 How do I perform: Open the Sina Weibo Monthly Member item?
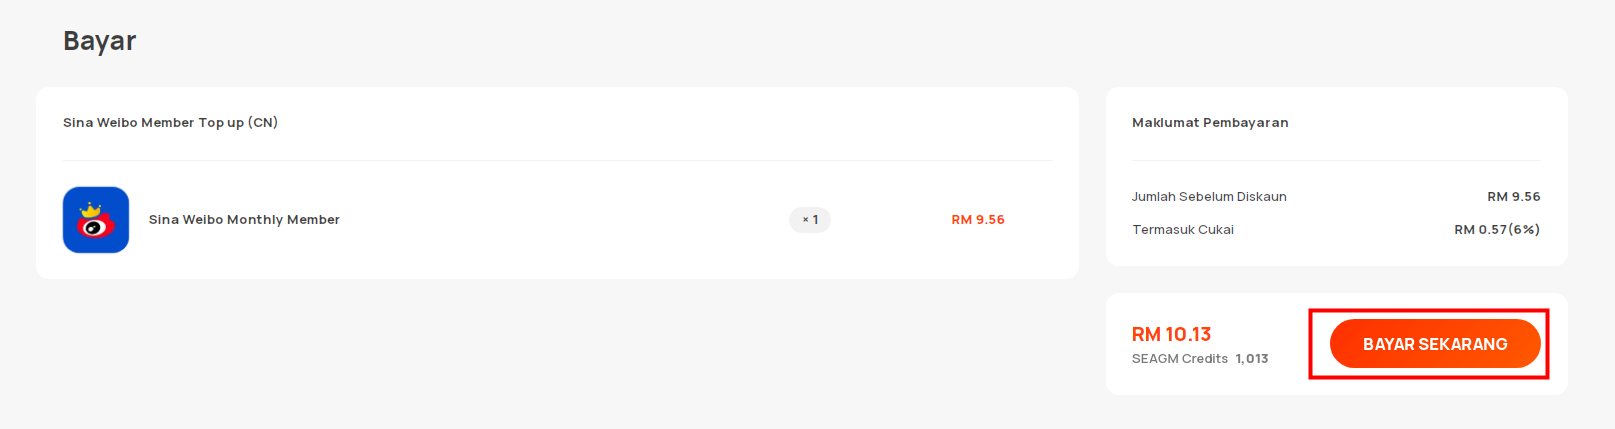point(244,220)
